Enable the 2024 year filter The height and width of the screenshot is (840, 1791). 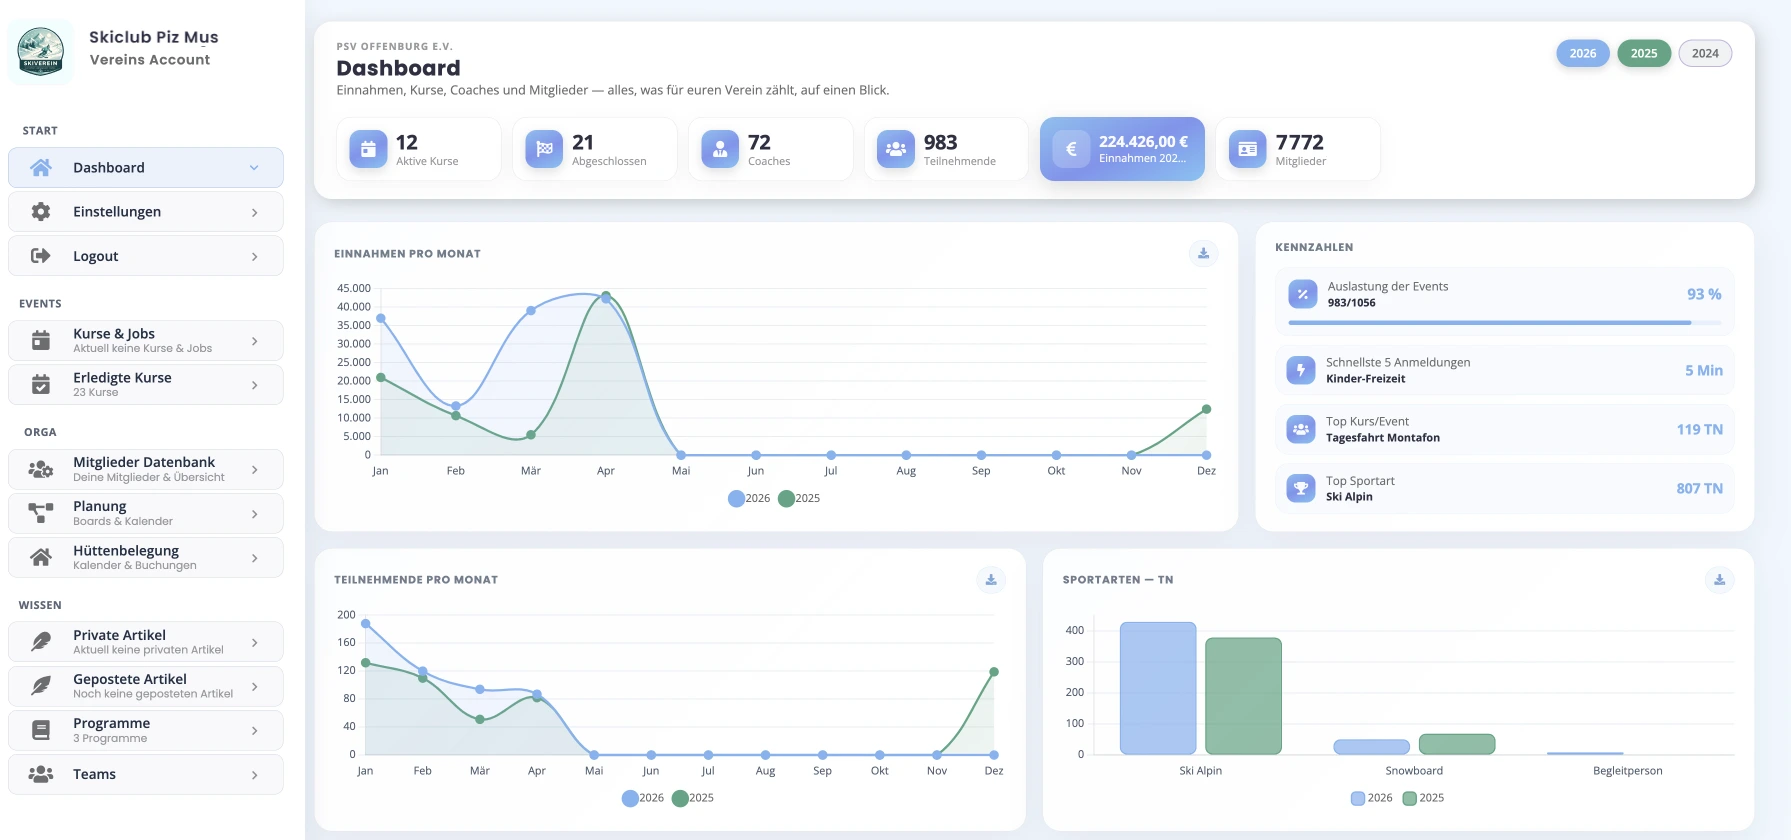point(1705,54)
